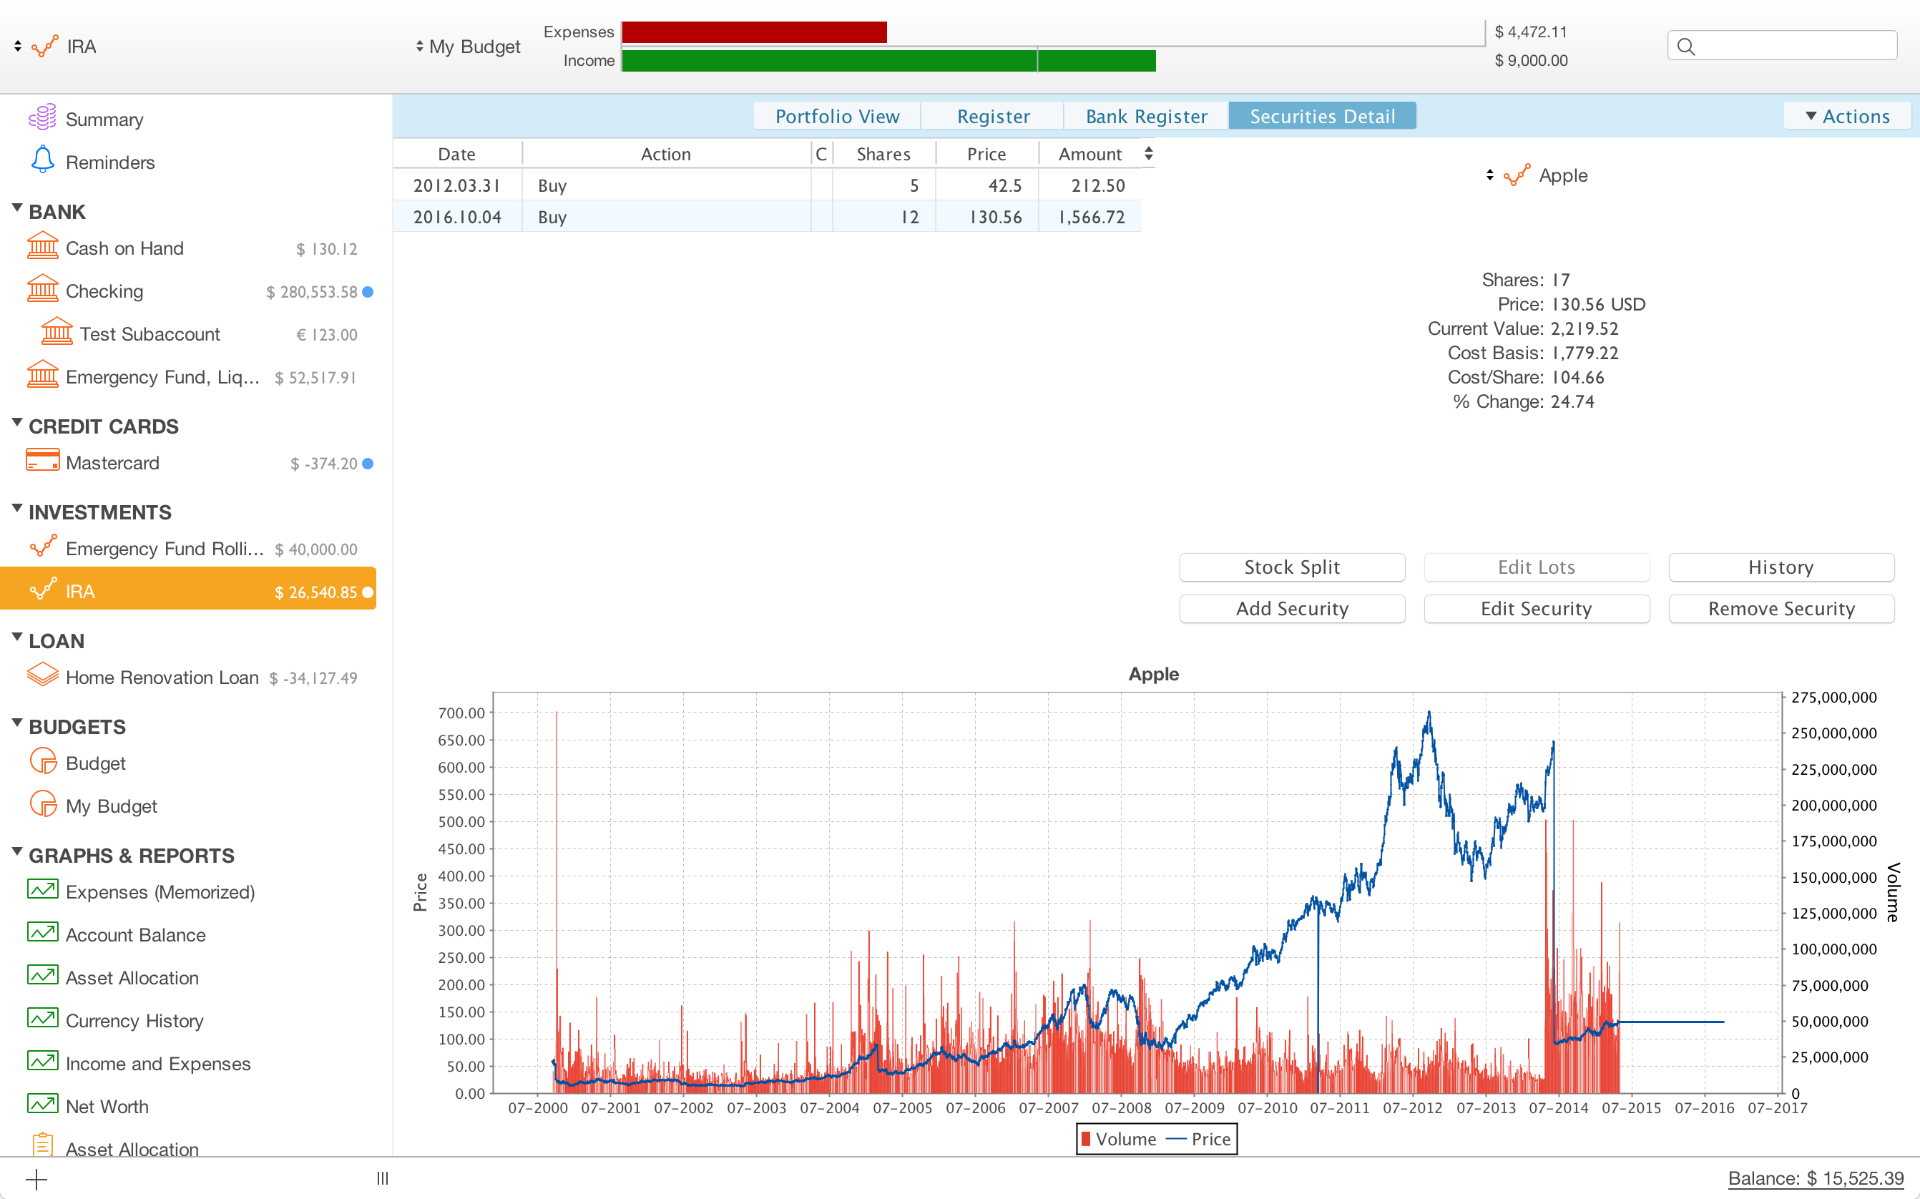Click the Reminders bell icon
Screen dimensions: 1920x1199
(42, 160)
